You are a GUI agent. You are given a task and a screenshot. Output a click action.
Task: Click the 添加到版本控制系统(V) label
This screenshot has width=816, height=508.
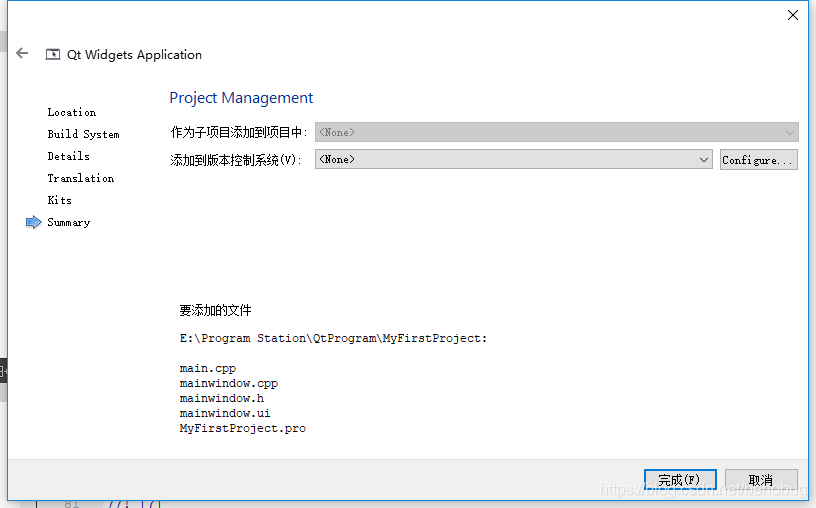point(236,160)
